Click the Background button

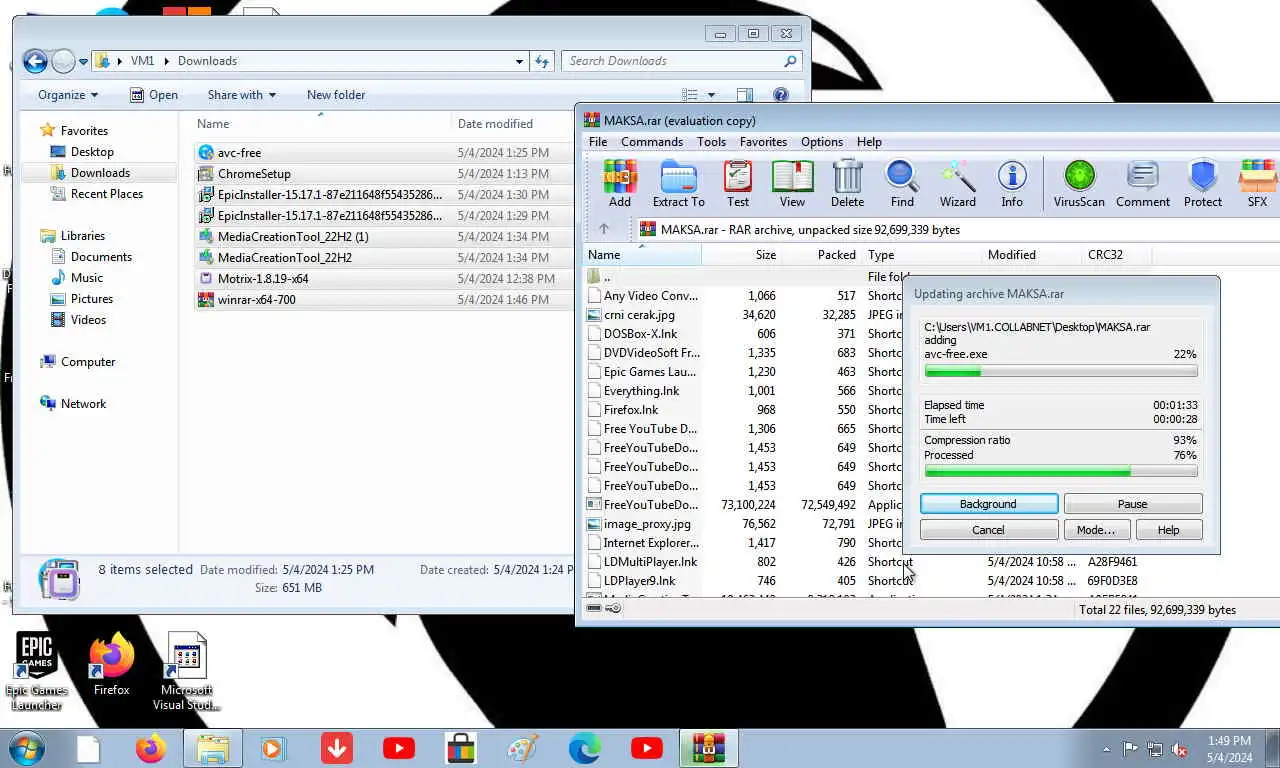pos(988,504)
